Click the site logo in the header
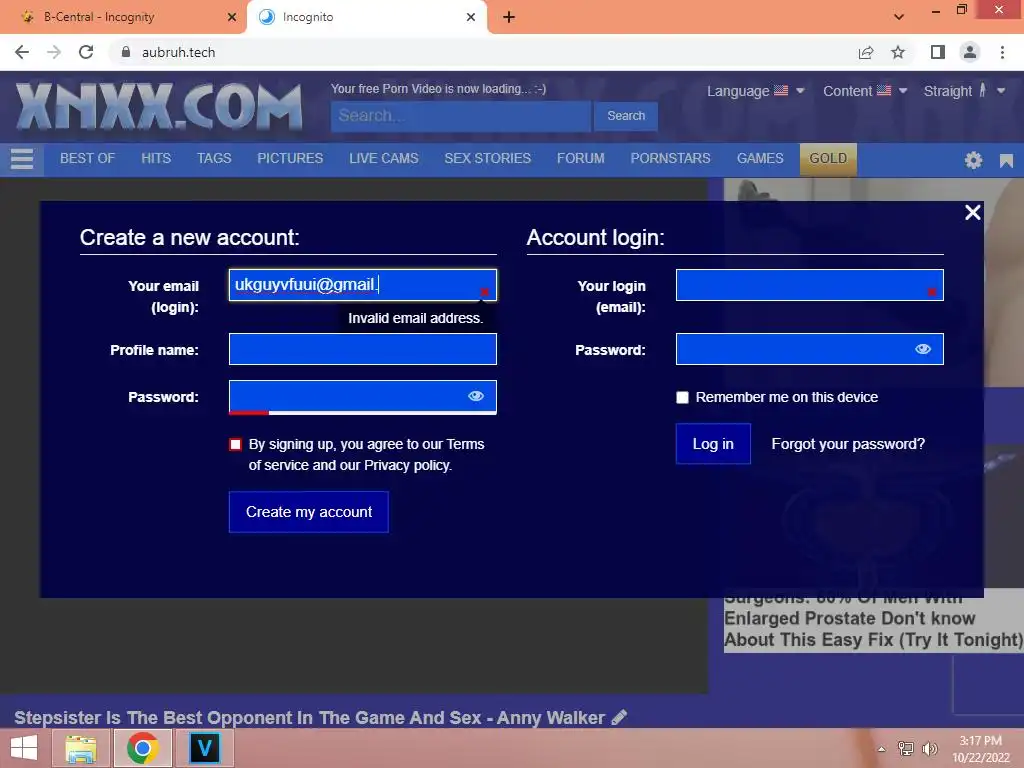1024x768 pixels. coord(159,106)
